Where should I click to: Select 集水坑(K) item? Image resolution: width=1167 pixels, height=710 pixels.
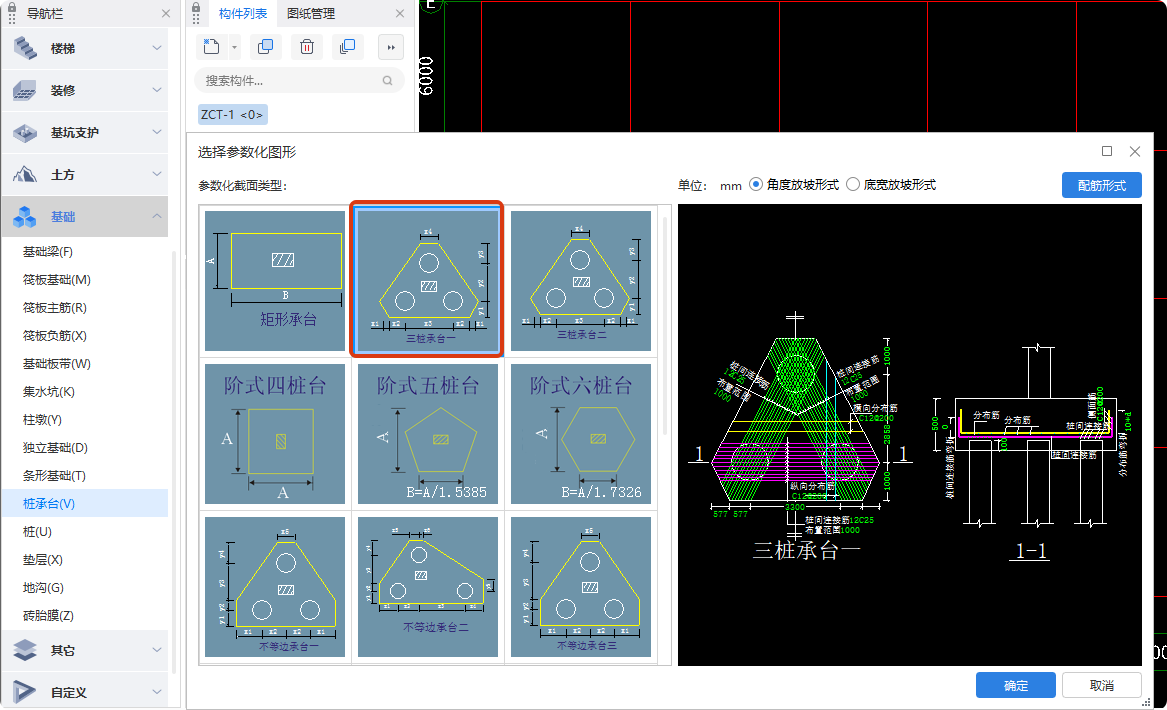(85, 391)
